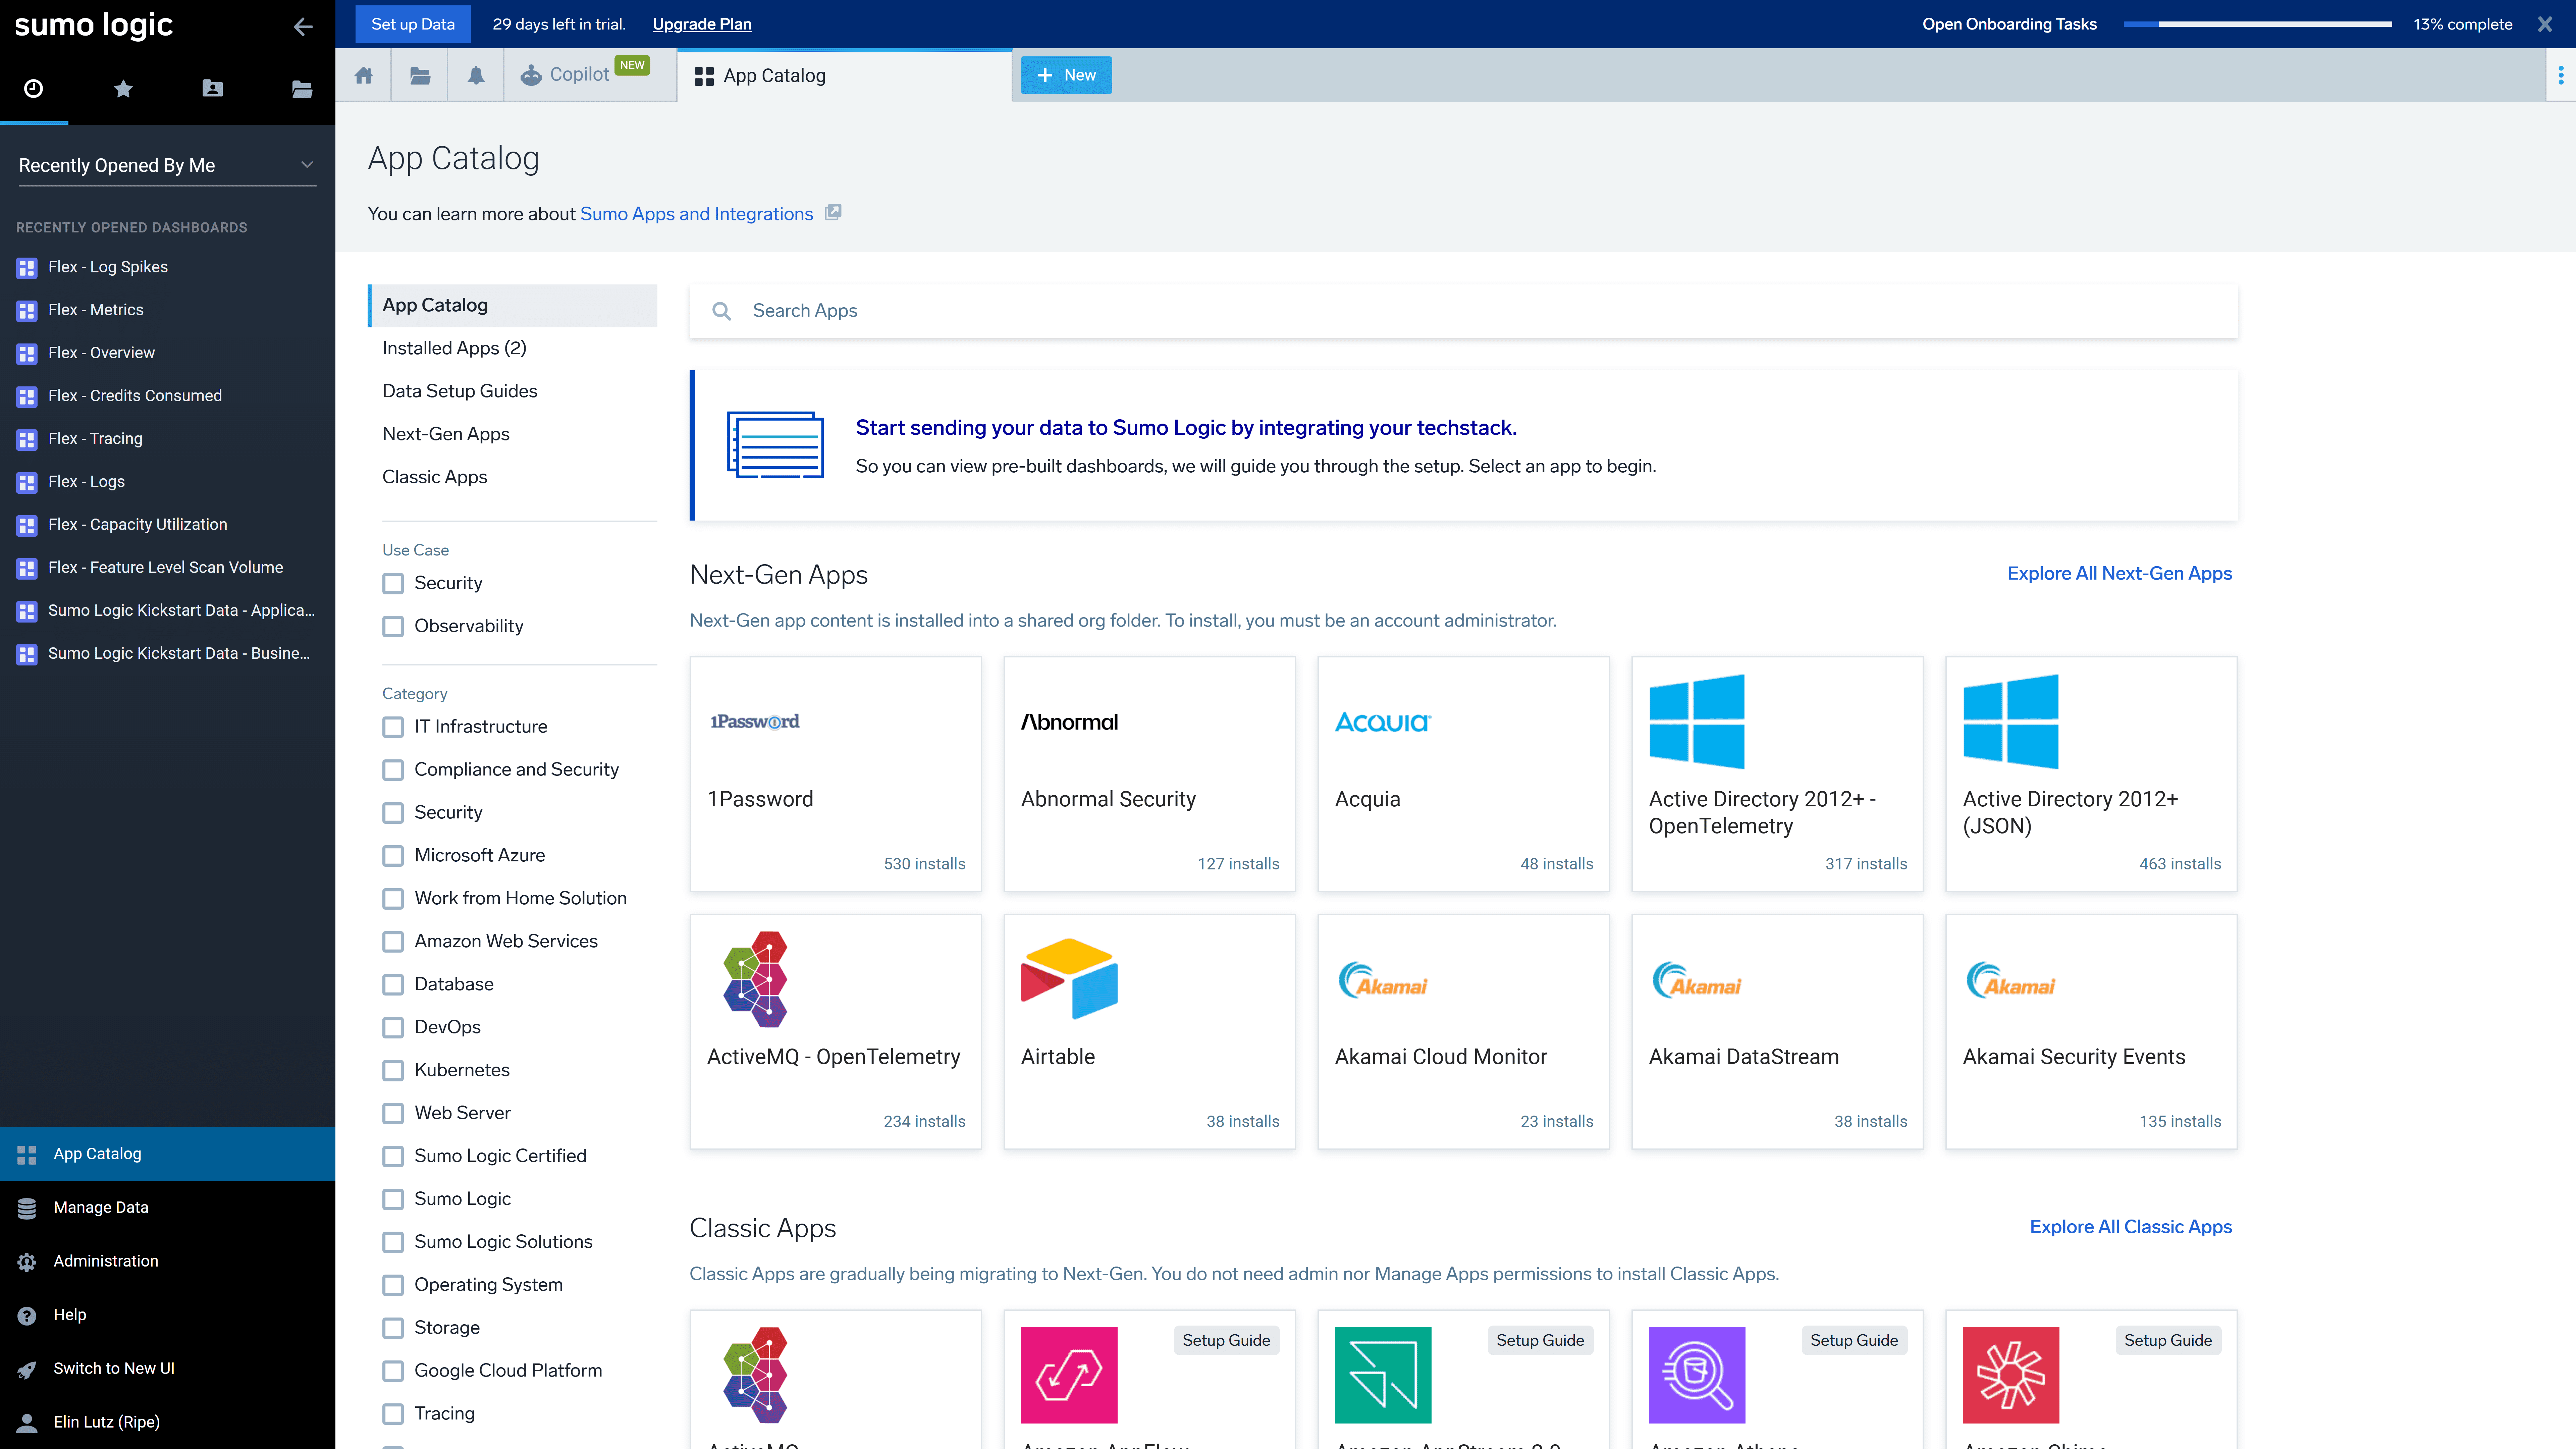
Task: Open Explore All Classic Apps
Action: click(x=2131, y=1227)
